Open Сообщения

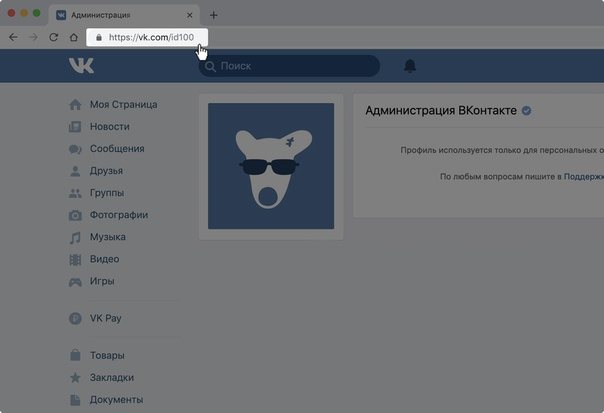[117, 149]
